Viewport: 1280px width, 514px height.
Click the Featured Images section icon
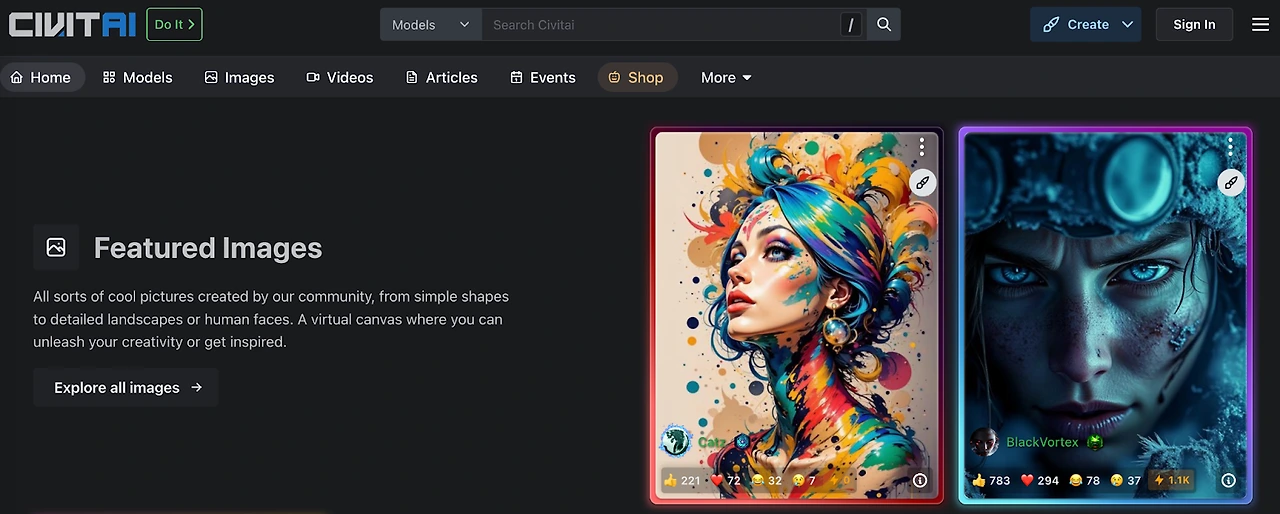click(x=56, y=247)
